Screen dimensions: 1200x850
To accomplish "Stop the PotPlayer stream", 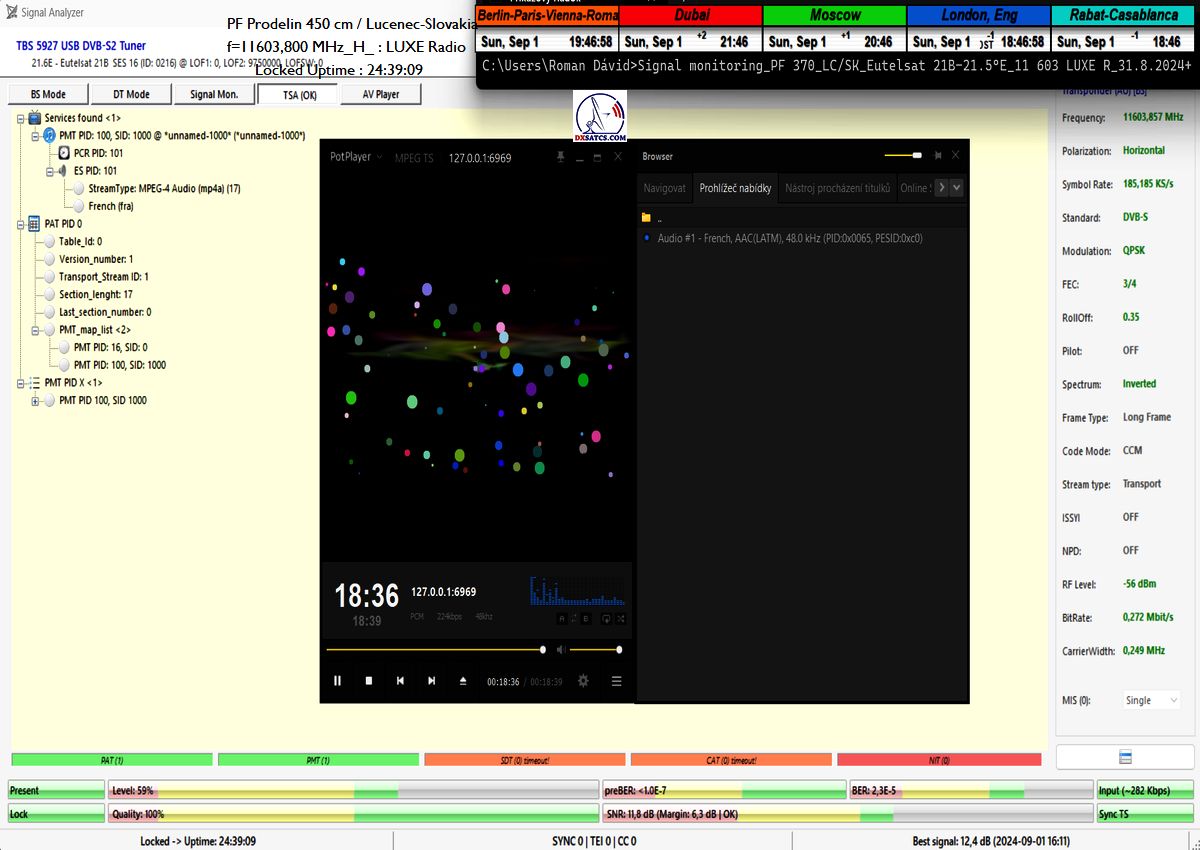I will click(x=368, y=681).
